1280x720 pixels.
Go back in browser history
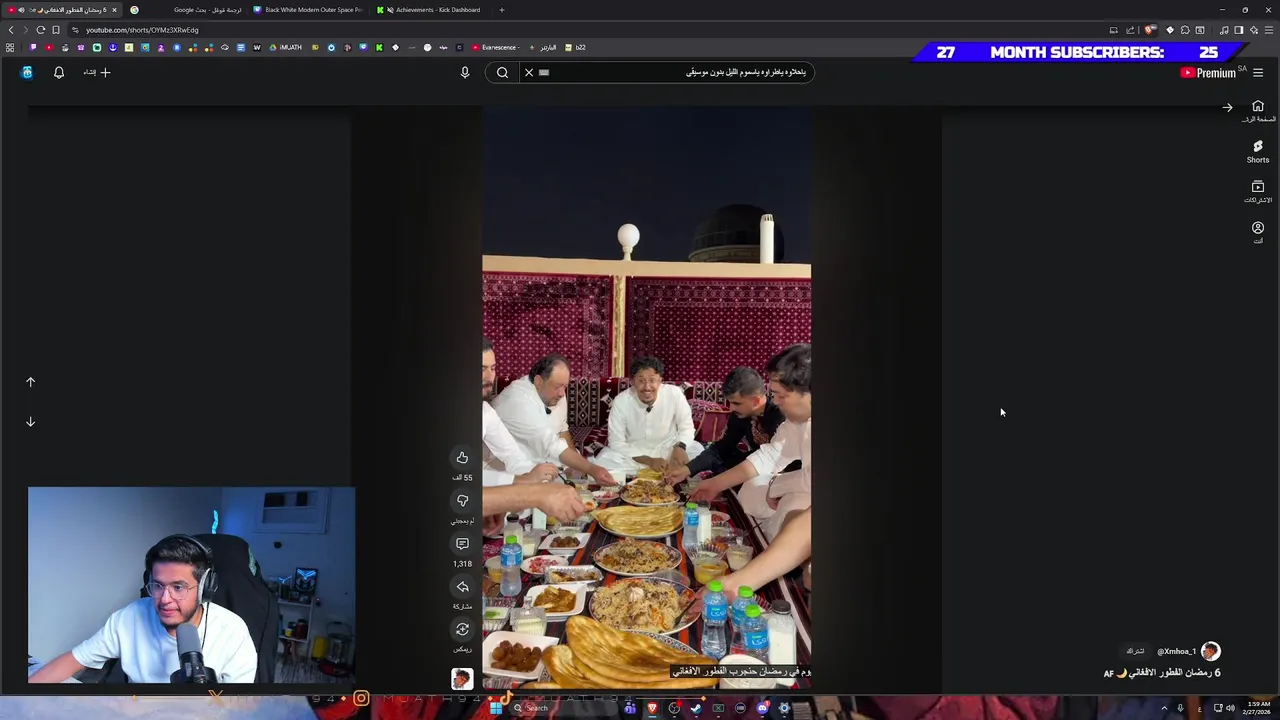(x=11, y=30)
